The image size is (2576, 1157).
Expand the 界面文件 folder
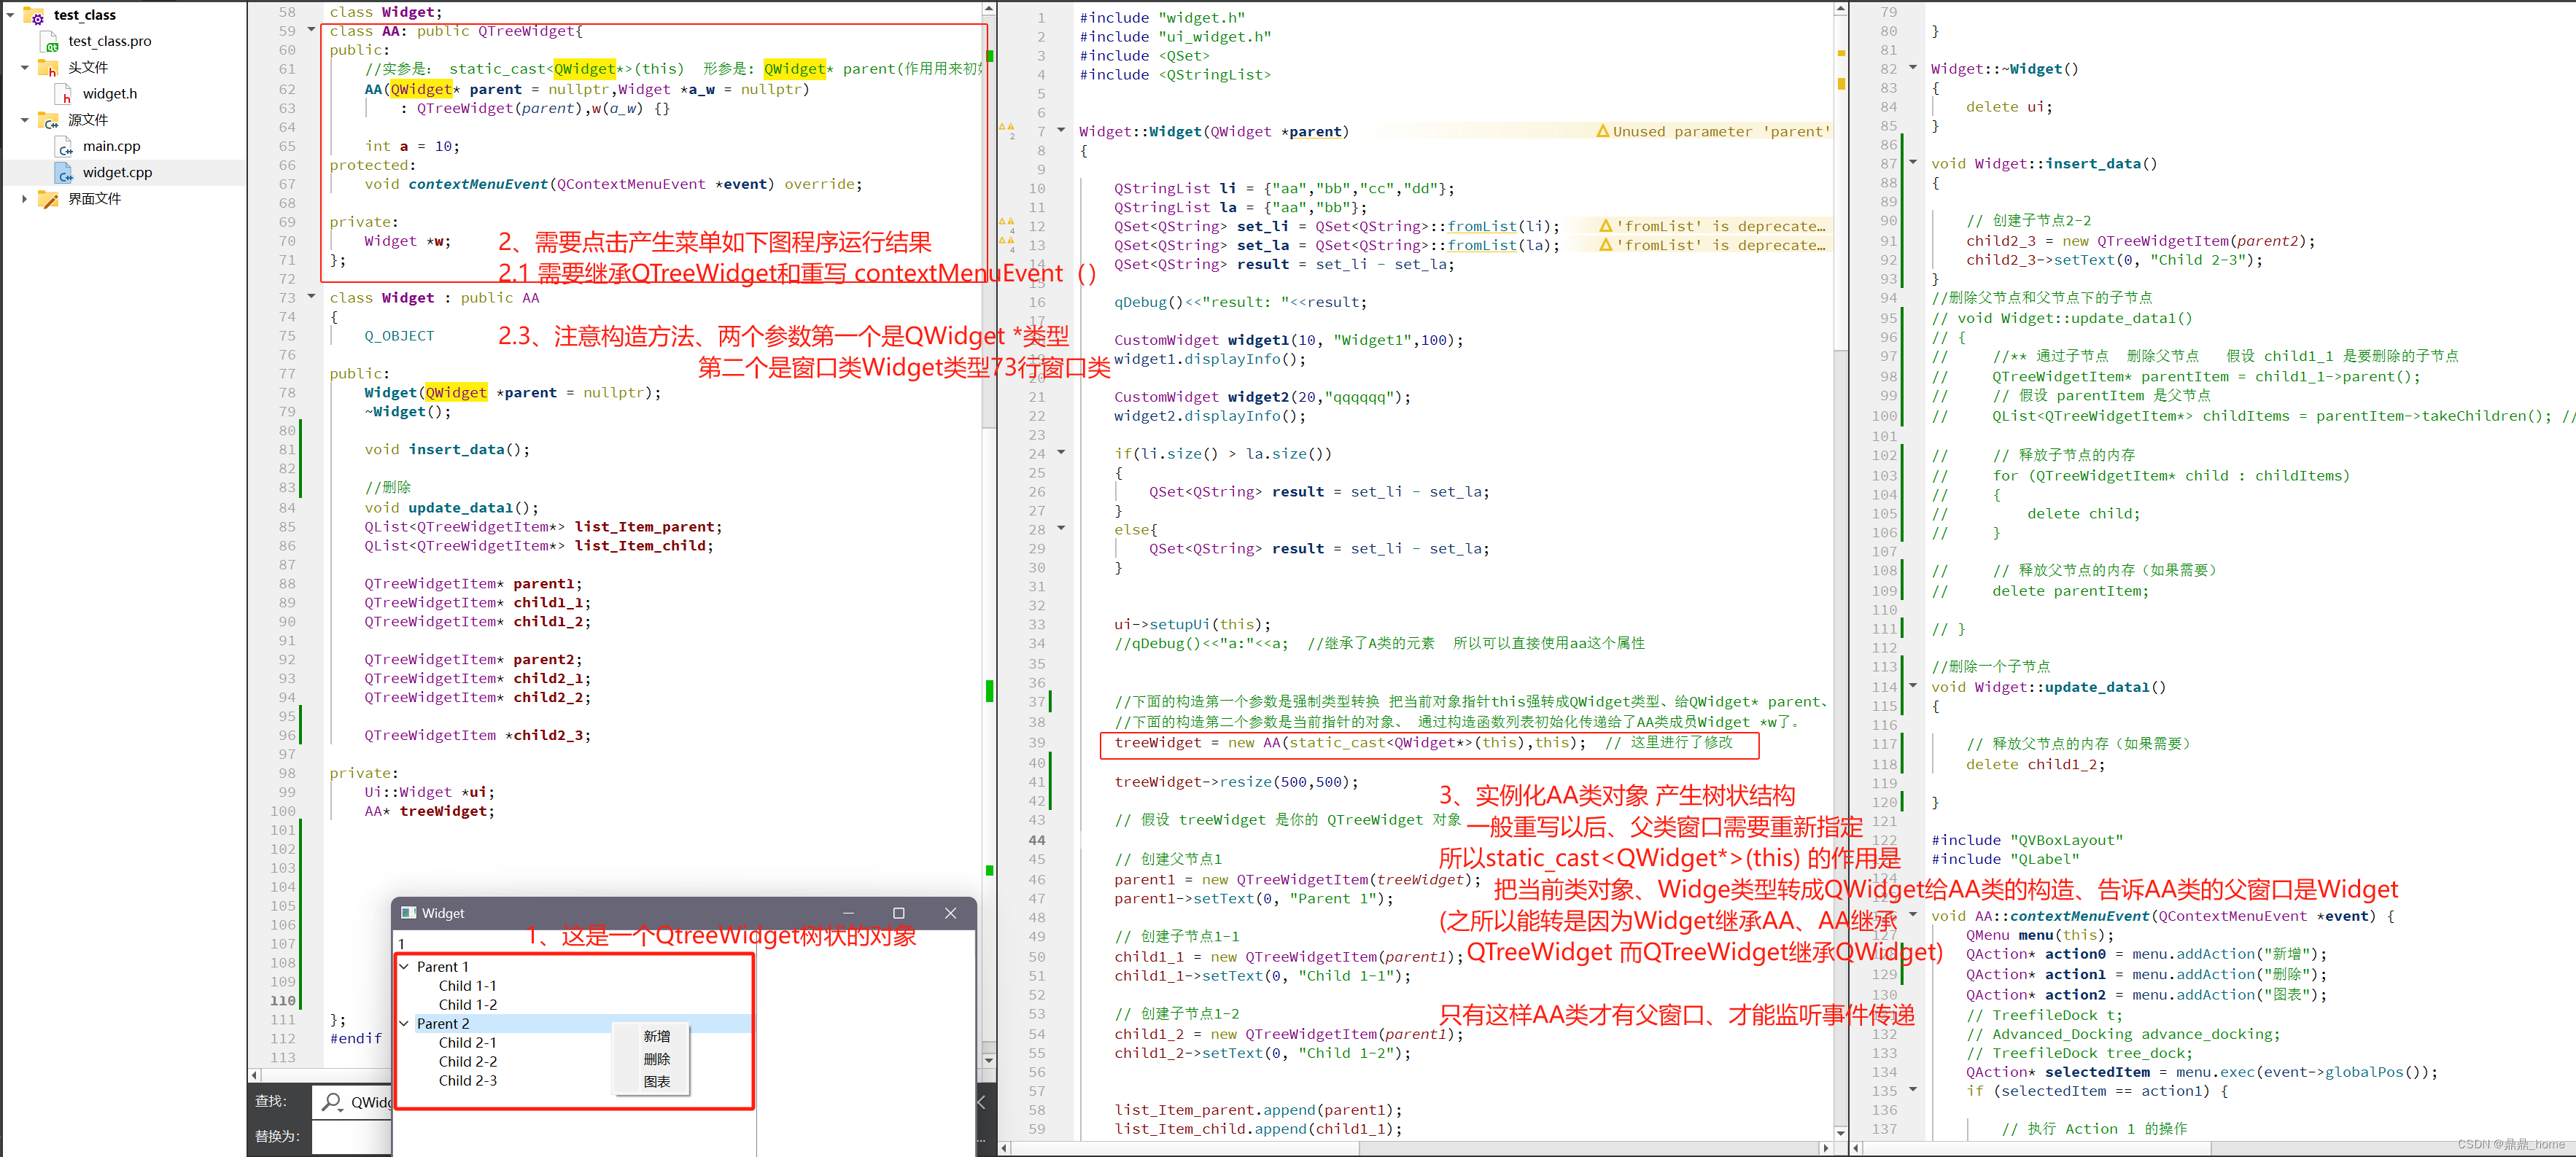coord(25,199)
